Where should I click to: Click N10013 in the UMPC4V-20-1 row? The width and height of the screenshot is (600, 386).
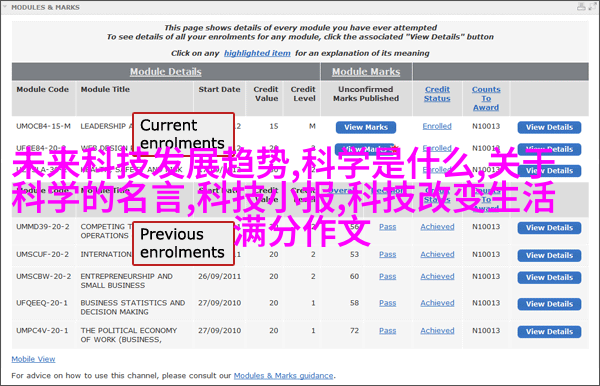pyautogui.click(x=486, y=331)
